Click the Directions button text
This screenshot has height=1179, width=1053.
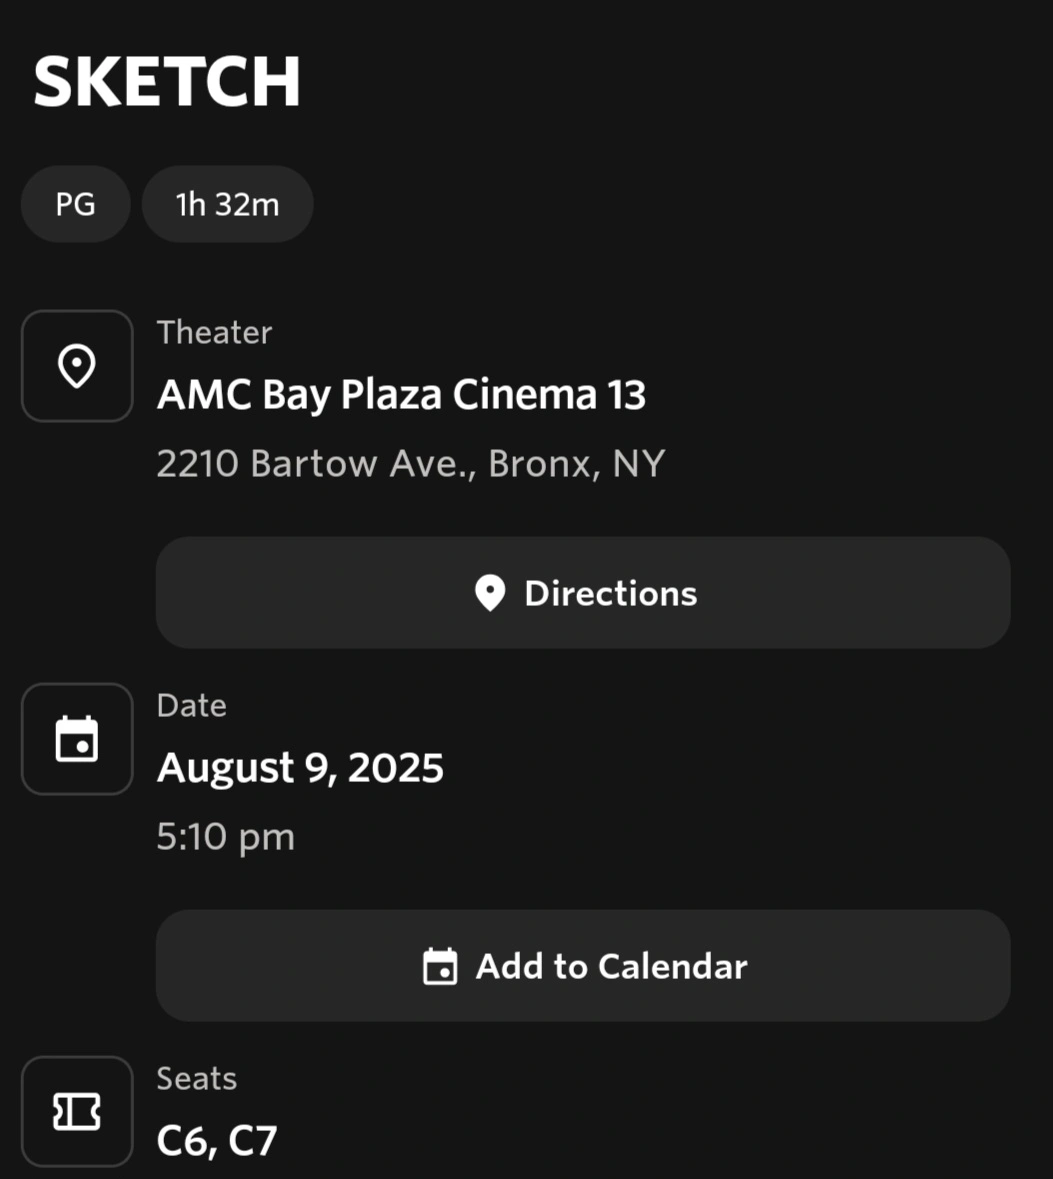click(x=611, y=593)
